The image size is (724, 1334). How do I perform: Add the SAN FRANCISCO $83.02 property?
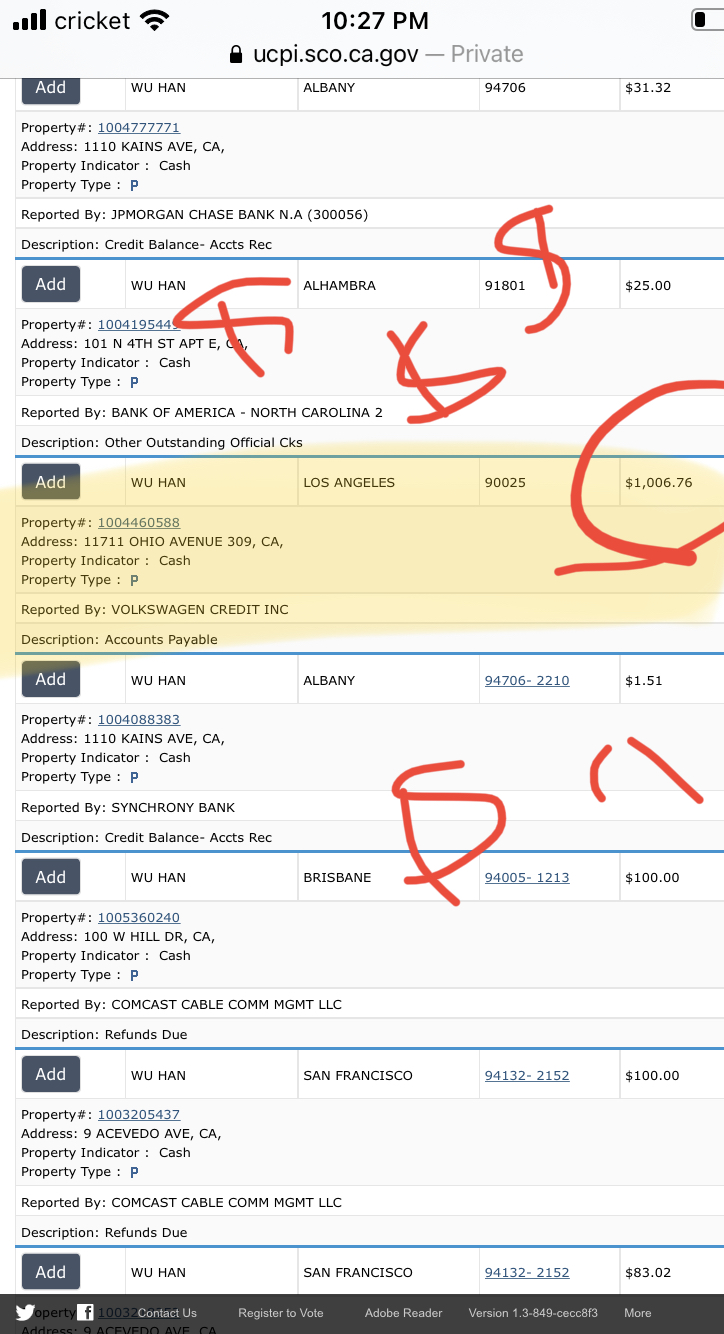(51, 1272)
